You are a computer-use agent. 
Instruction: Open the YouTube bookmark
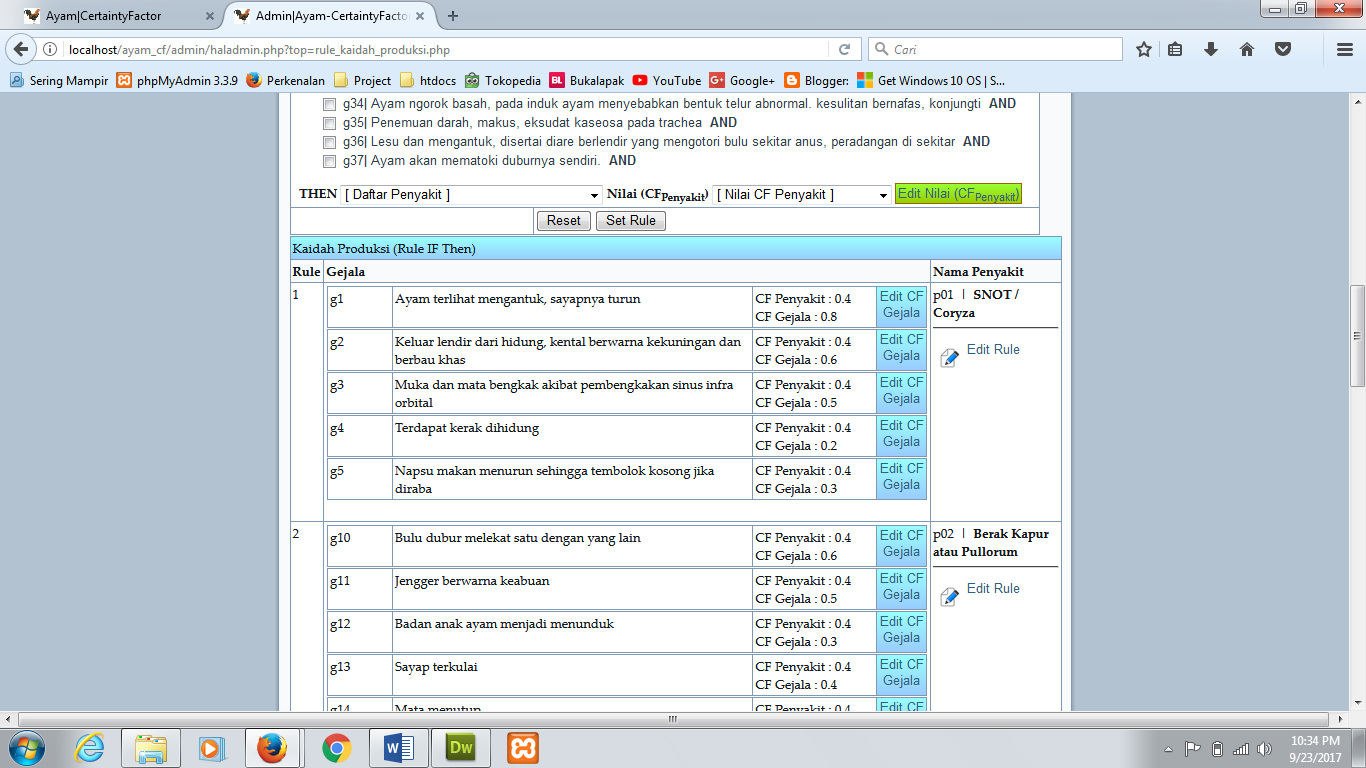pyautogui.click(x=667, y=81)
